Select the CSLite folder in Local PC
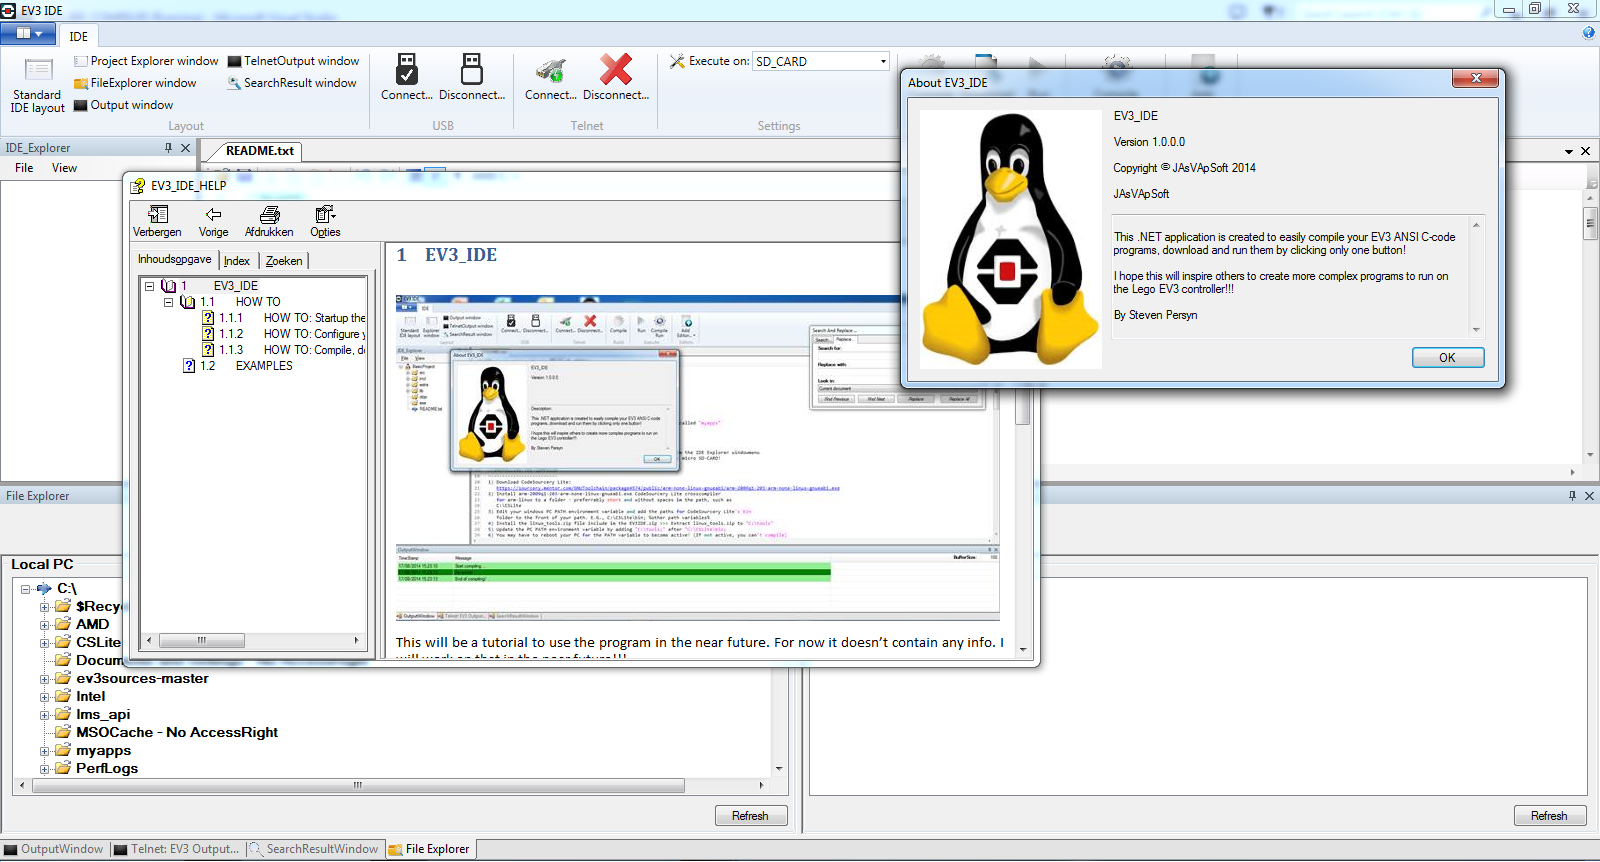This screenshot has width=1600, height=862. coord(98,642)
